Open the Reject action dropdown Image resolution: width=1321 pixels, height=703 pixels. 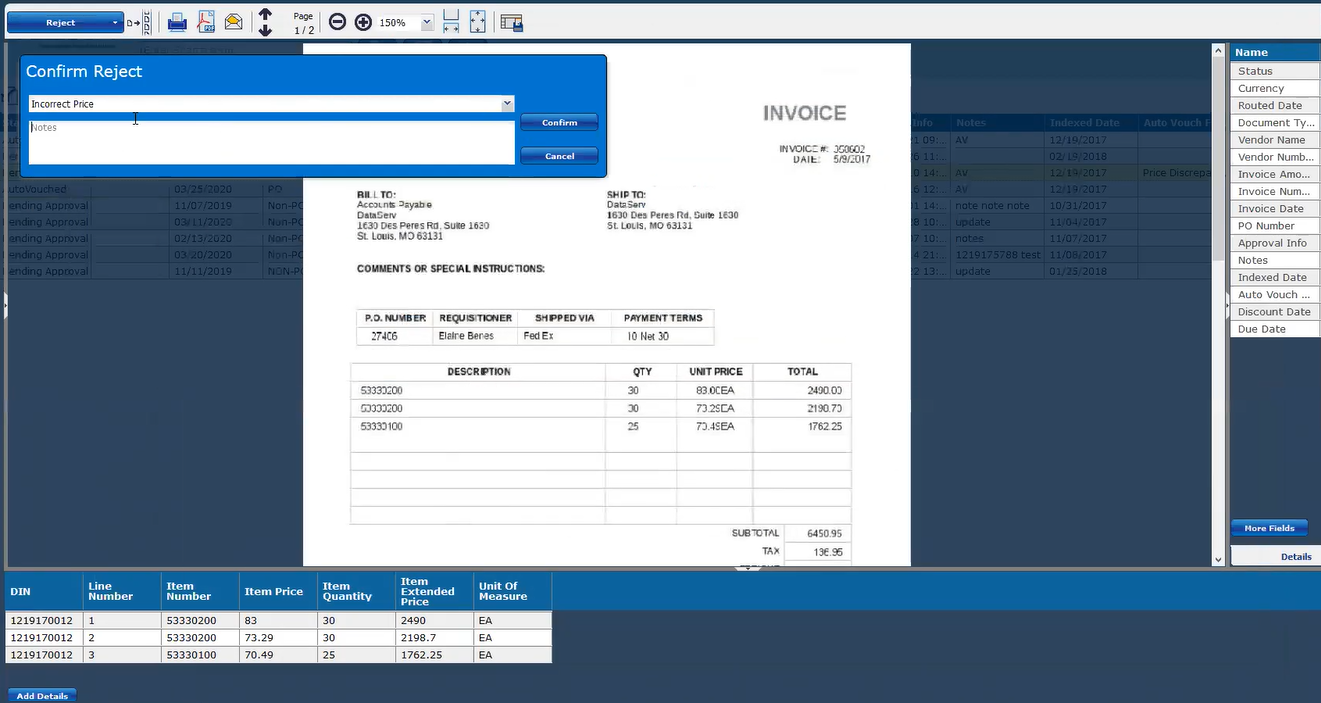116,22
